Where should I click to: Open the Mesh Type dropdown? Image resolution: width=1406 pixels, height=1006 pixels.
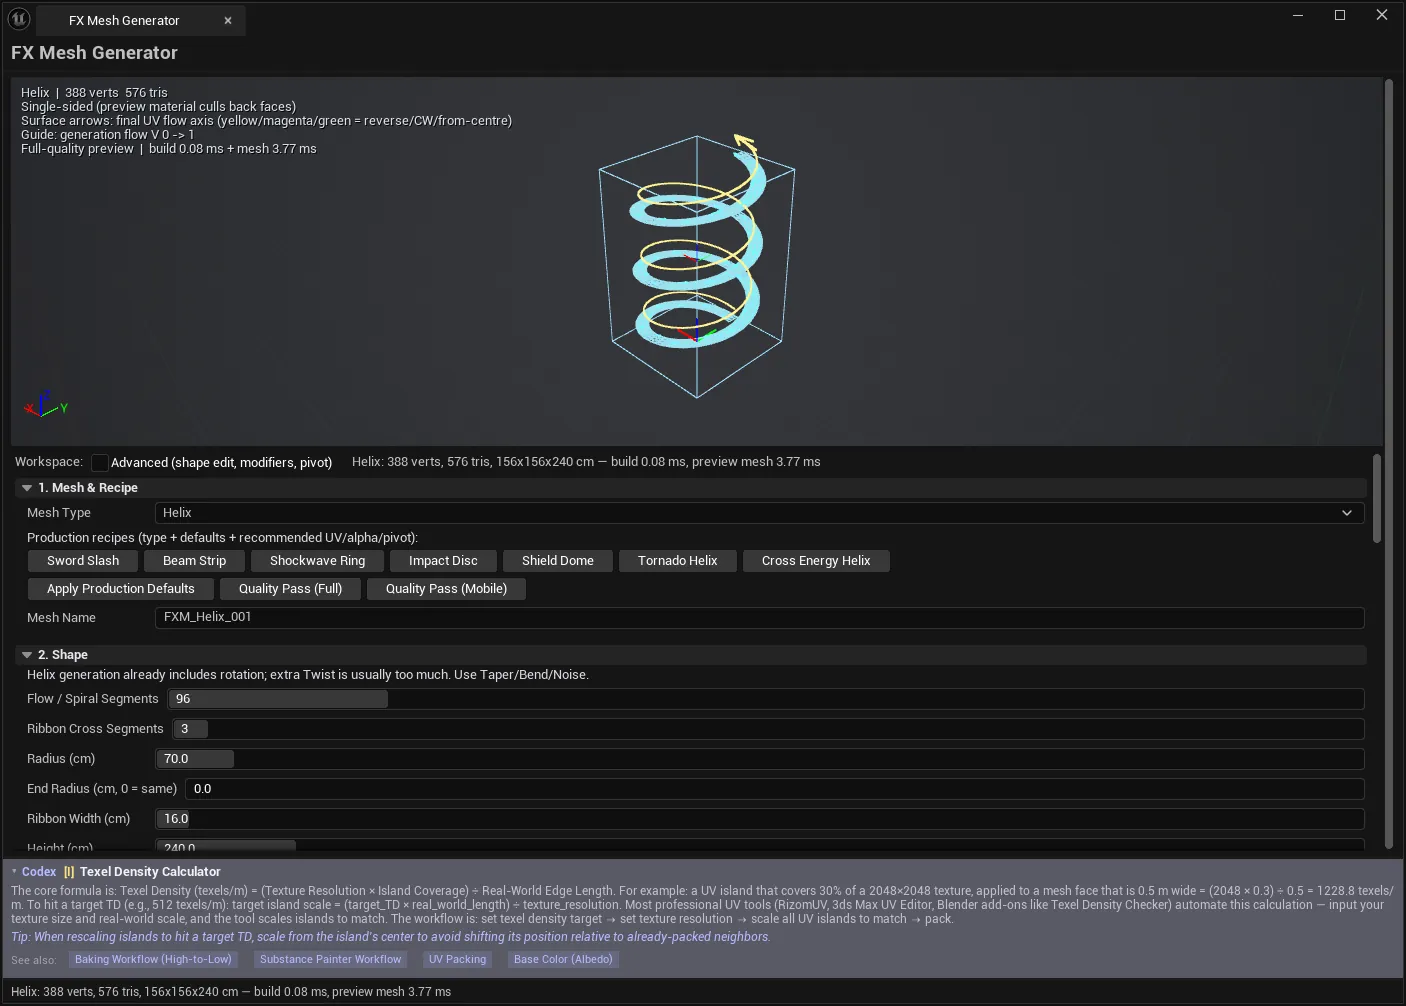(x=759, y=513)
